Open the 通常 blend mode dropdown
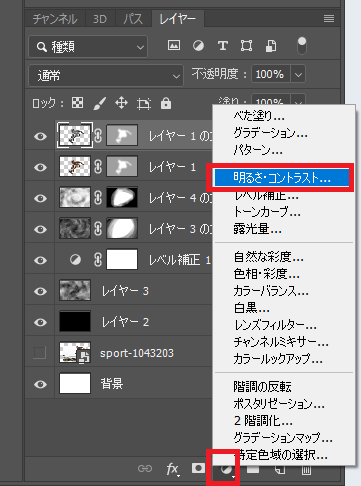Screen dimensions: 361x486 [x=106, y=76]
